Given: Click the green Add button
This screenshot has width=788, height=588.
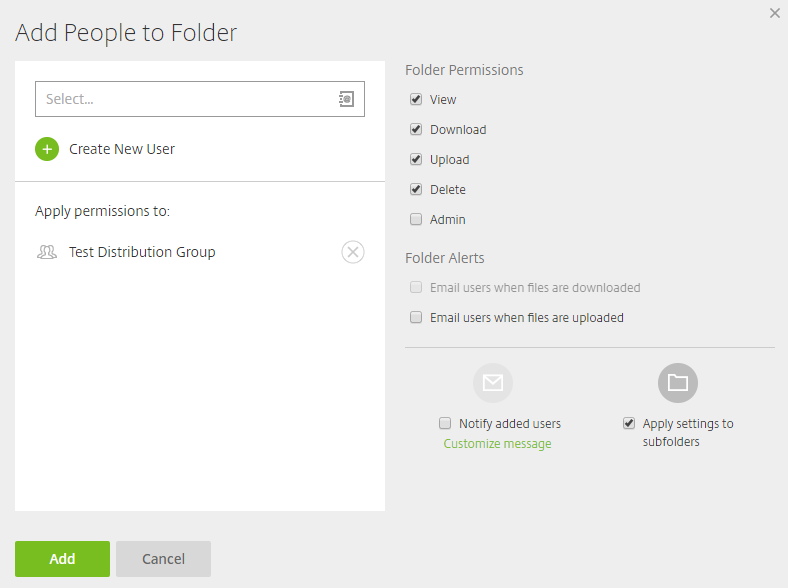Looking at the screenshot, I should pyautogui.click(x=62, y=559).
